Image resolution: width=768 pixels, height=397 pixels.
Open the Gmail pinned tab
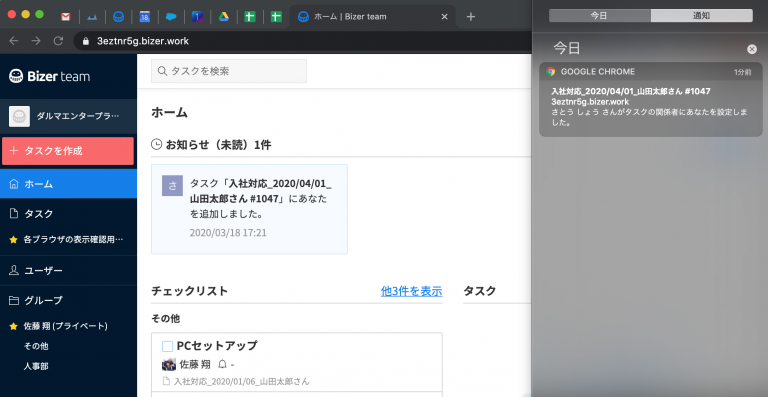click(x=66, y=17)
